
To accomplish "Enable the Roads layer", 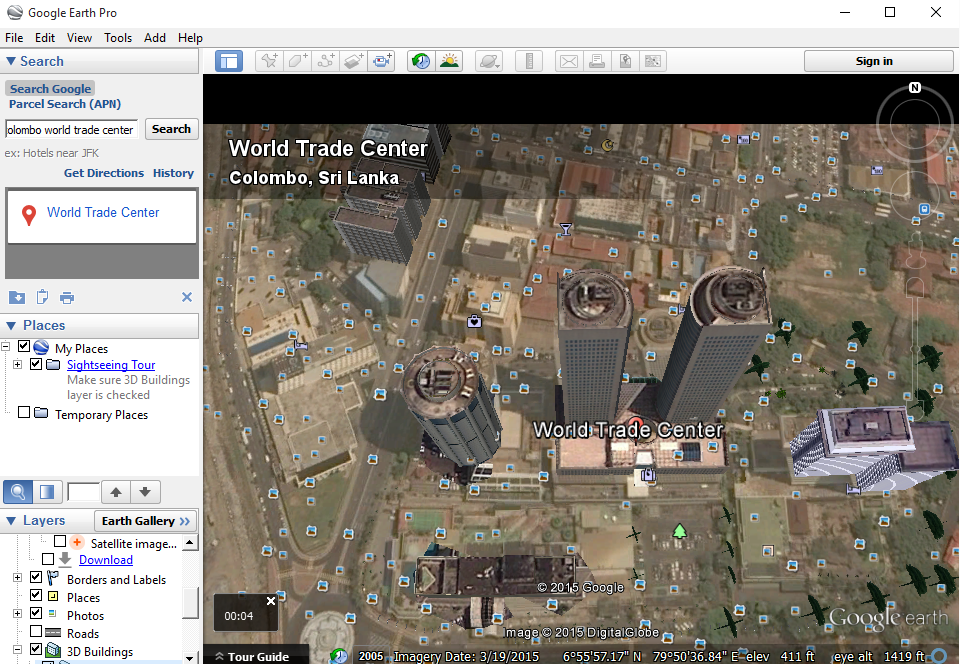I will pyautogui.click(x=37, y=633).
